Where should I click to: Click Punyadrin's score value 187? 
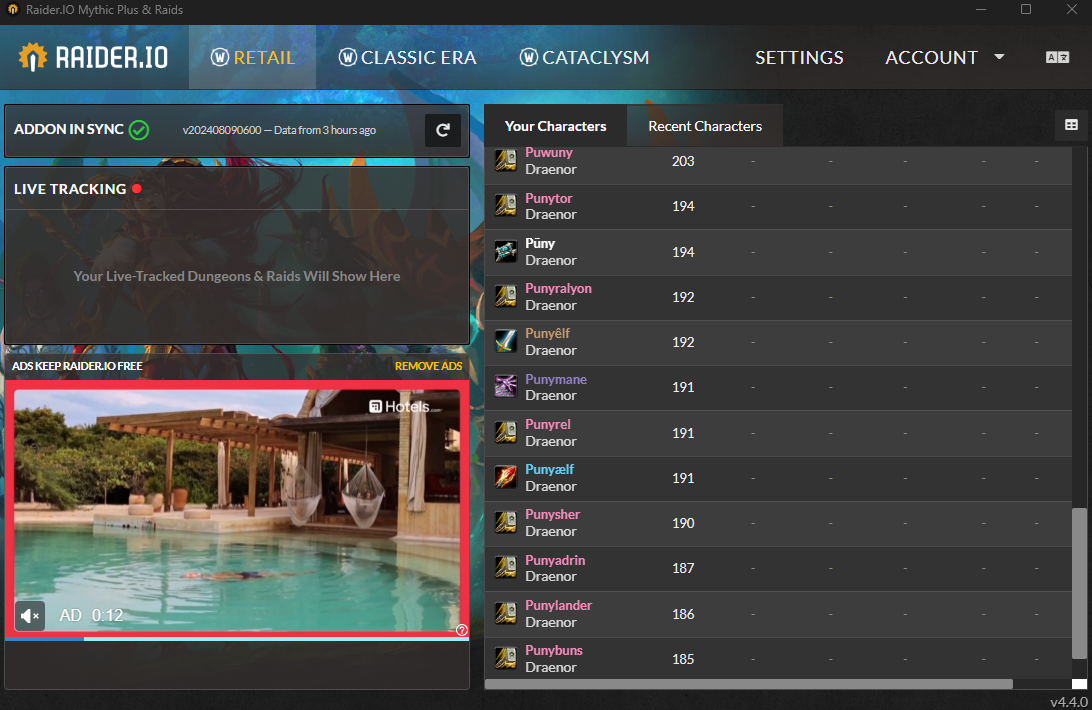tap(683, 568)
